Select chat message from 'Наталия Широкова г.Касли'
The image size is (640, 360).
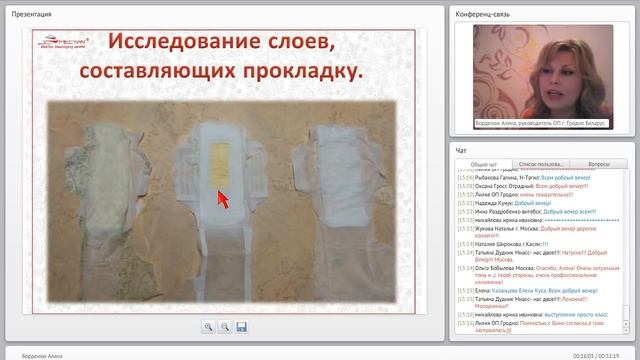click(503, 244)
